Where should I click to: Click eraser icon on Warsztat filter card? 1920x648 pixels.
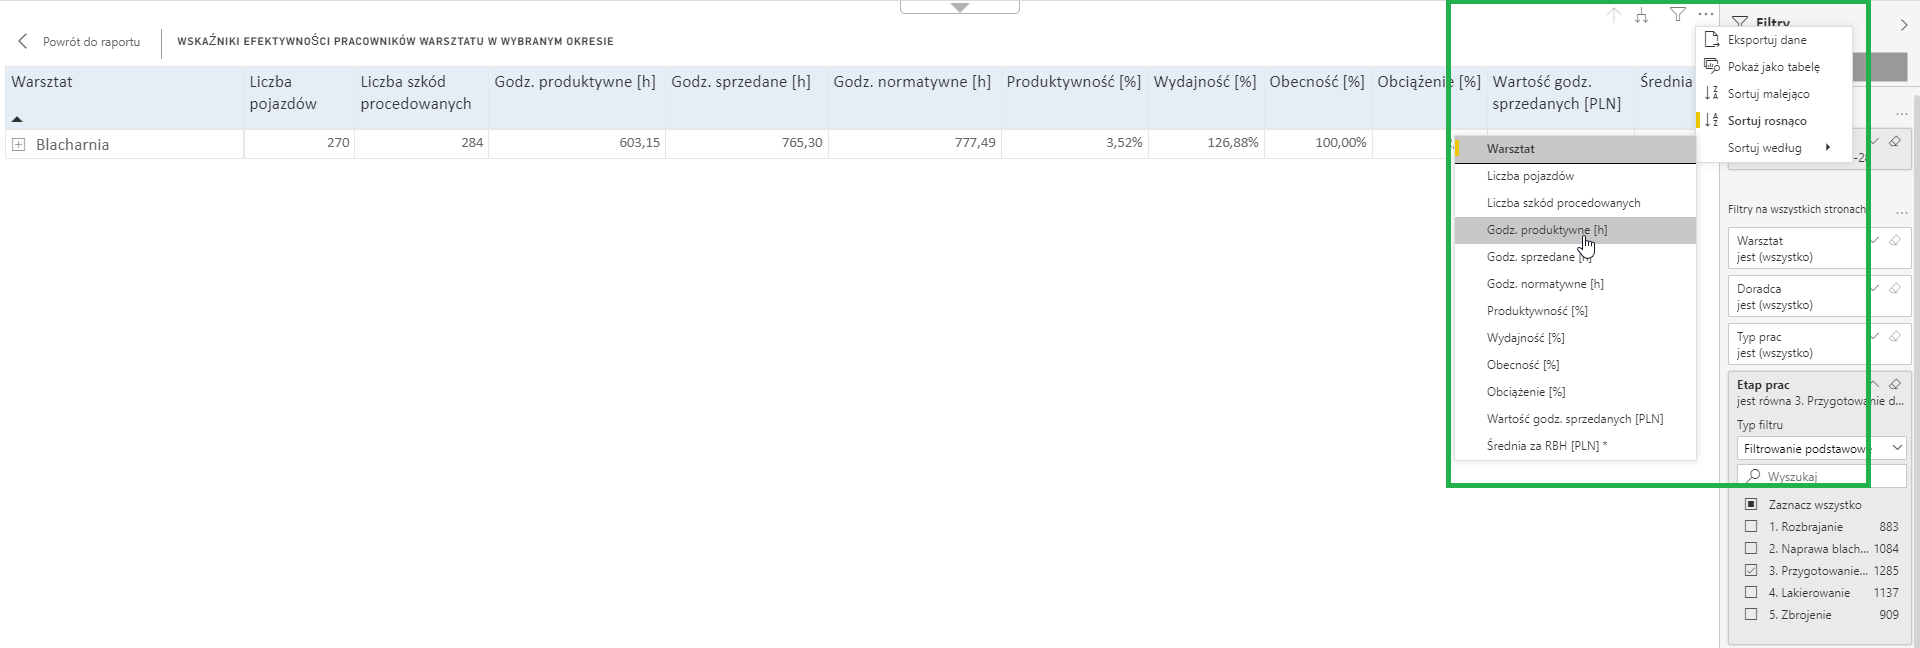1894,241
